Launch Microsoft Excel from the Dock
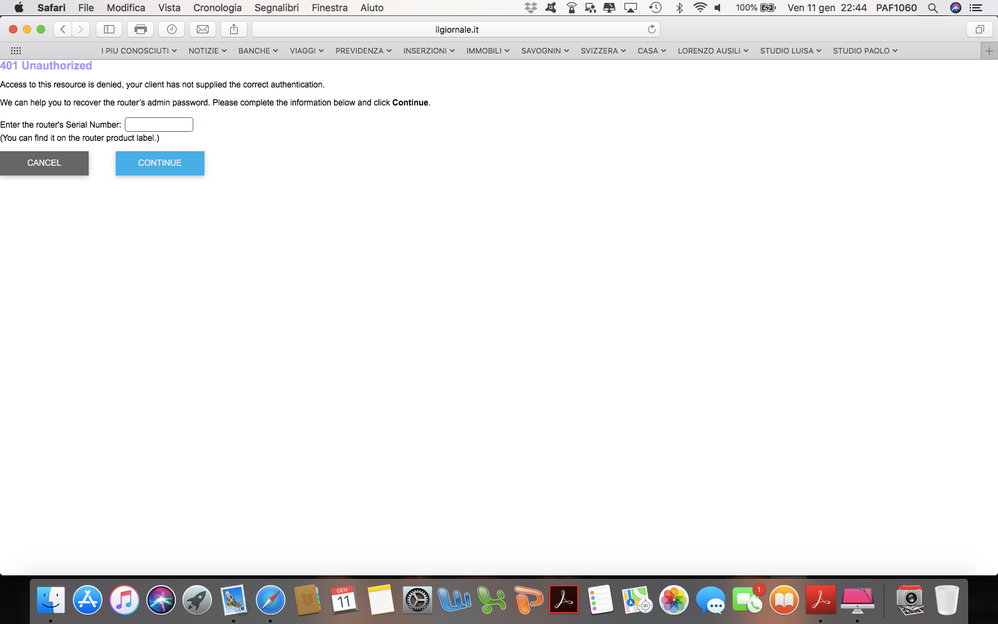 491,600
